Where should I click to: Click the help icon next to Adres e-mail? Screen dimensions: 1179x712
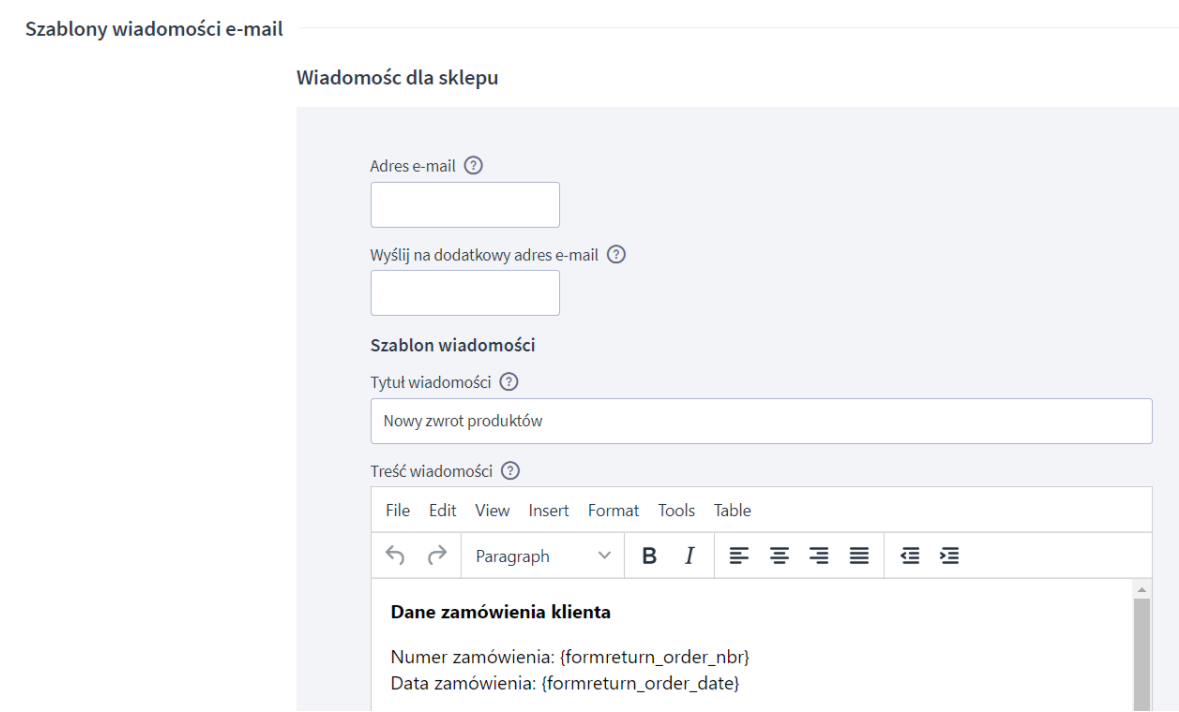tap(475, 167)
